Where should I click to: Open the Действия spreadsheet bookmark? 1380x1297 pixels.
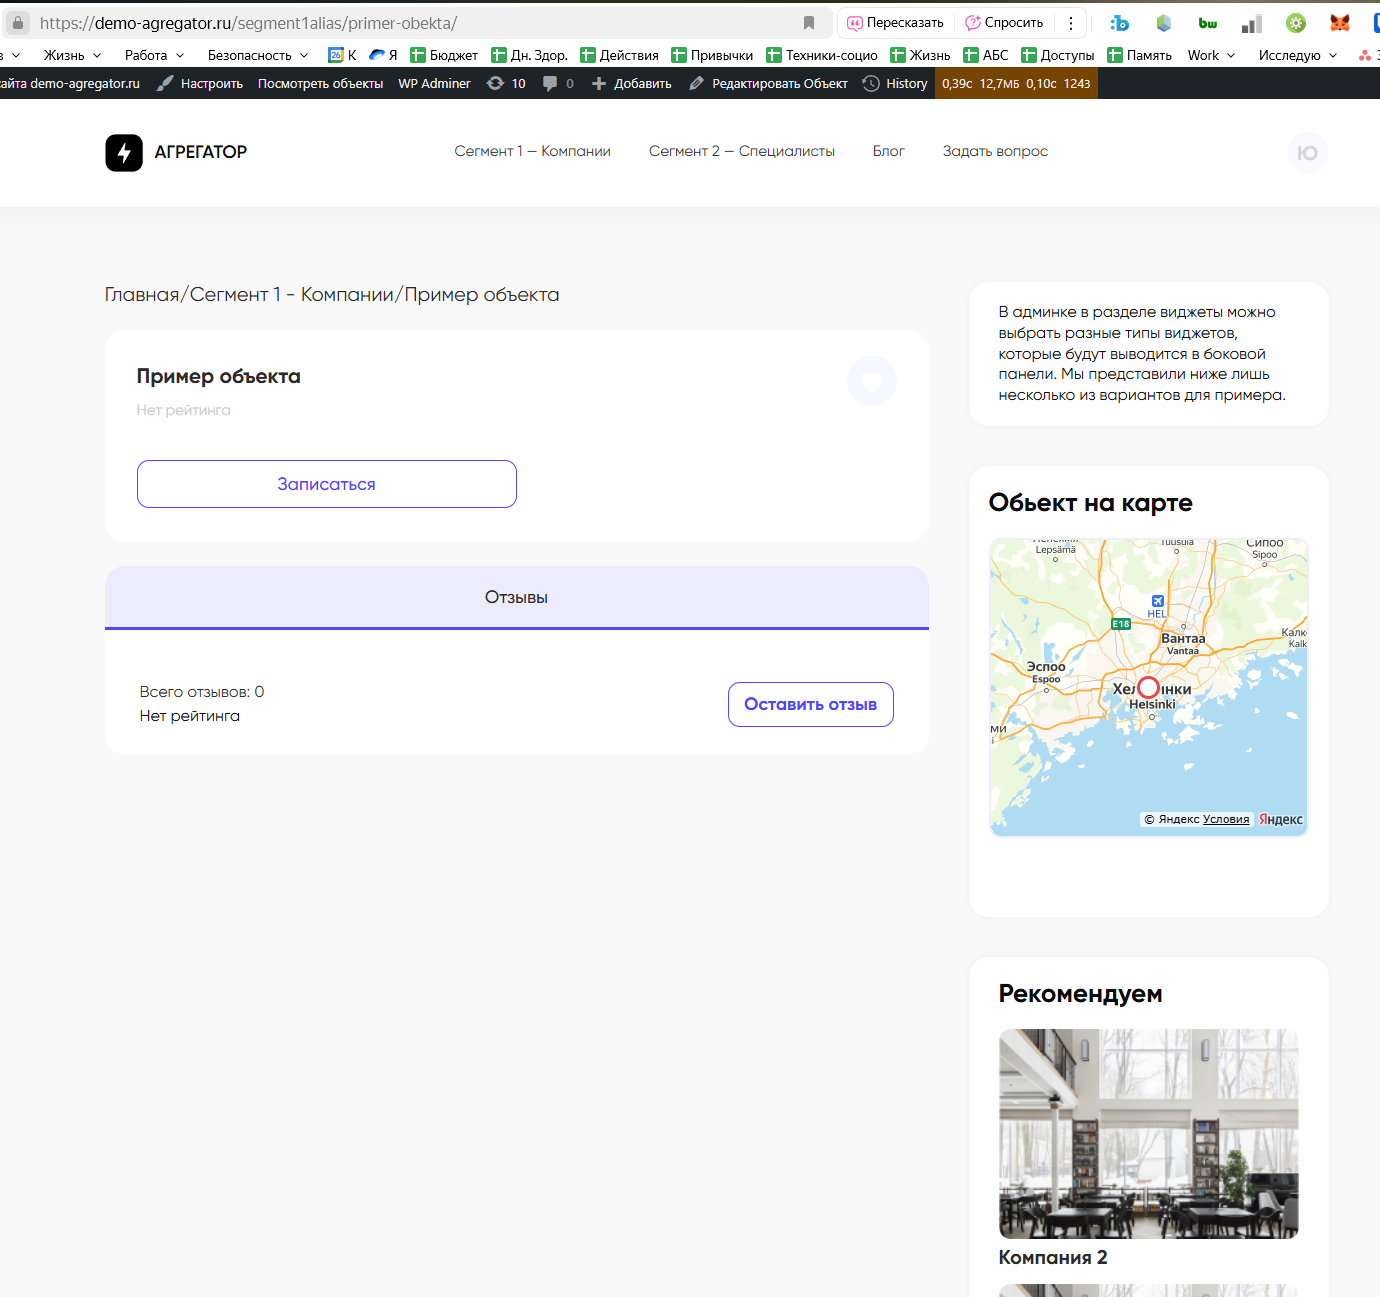point(620,55)
